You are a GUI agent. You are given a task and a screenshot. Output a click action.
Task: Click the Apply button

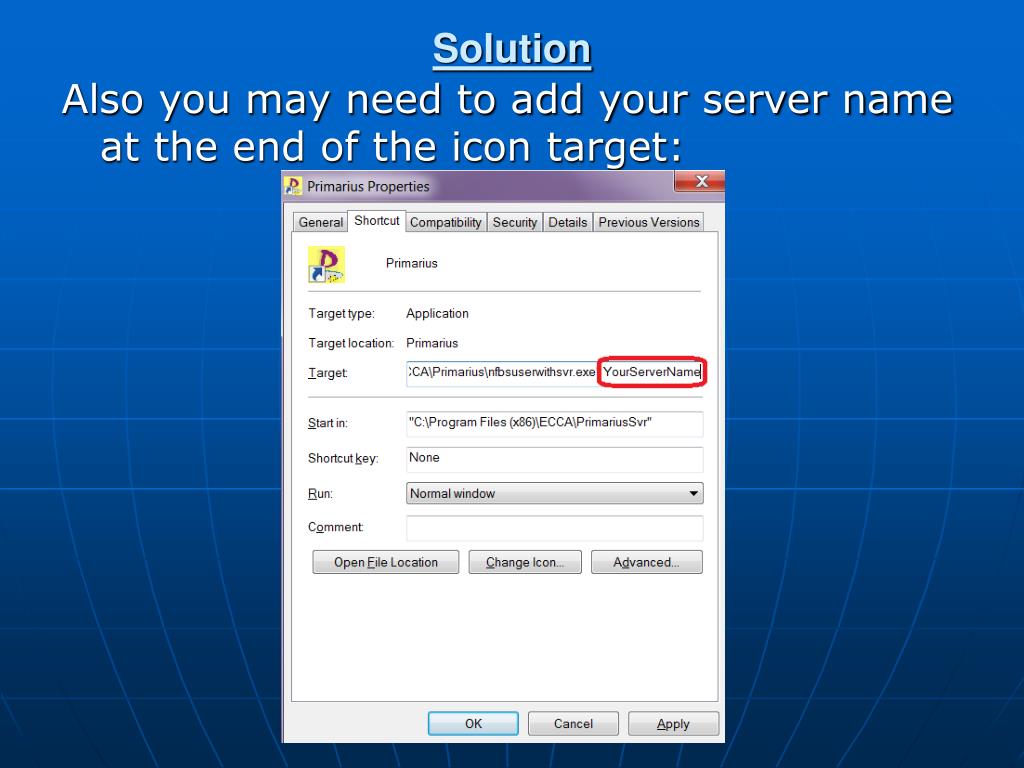[x=673, y=724]
